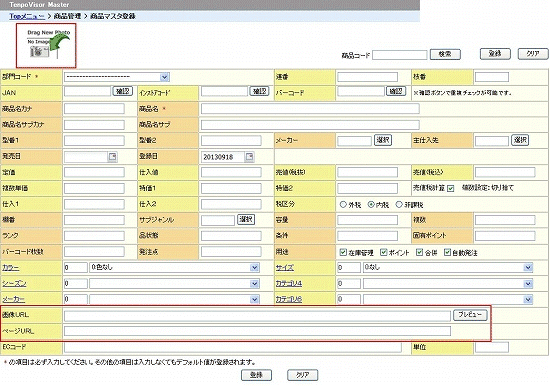Focus the 単位 input field
This screenshot has height=386, width=550.
[492, 347]
